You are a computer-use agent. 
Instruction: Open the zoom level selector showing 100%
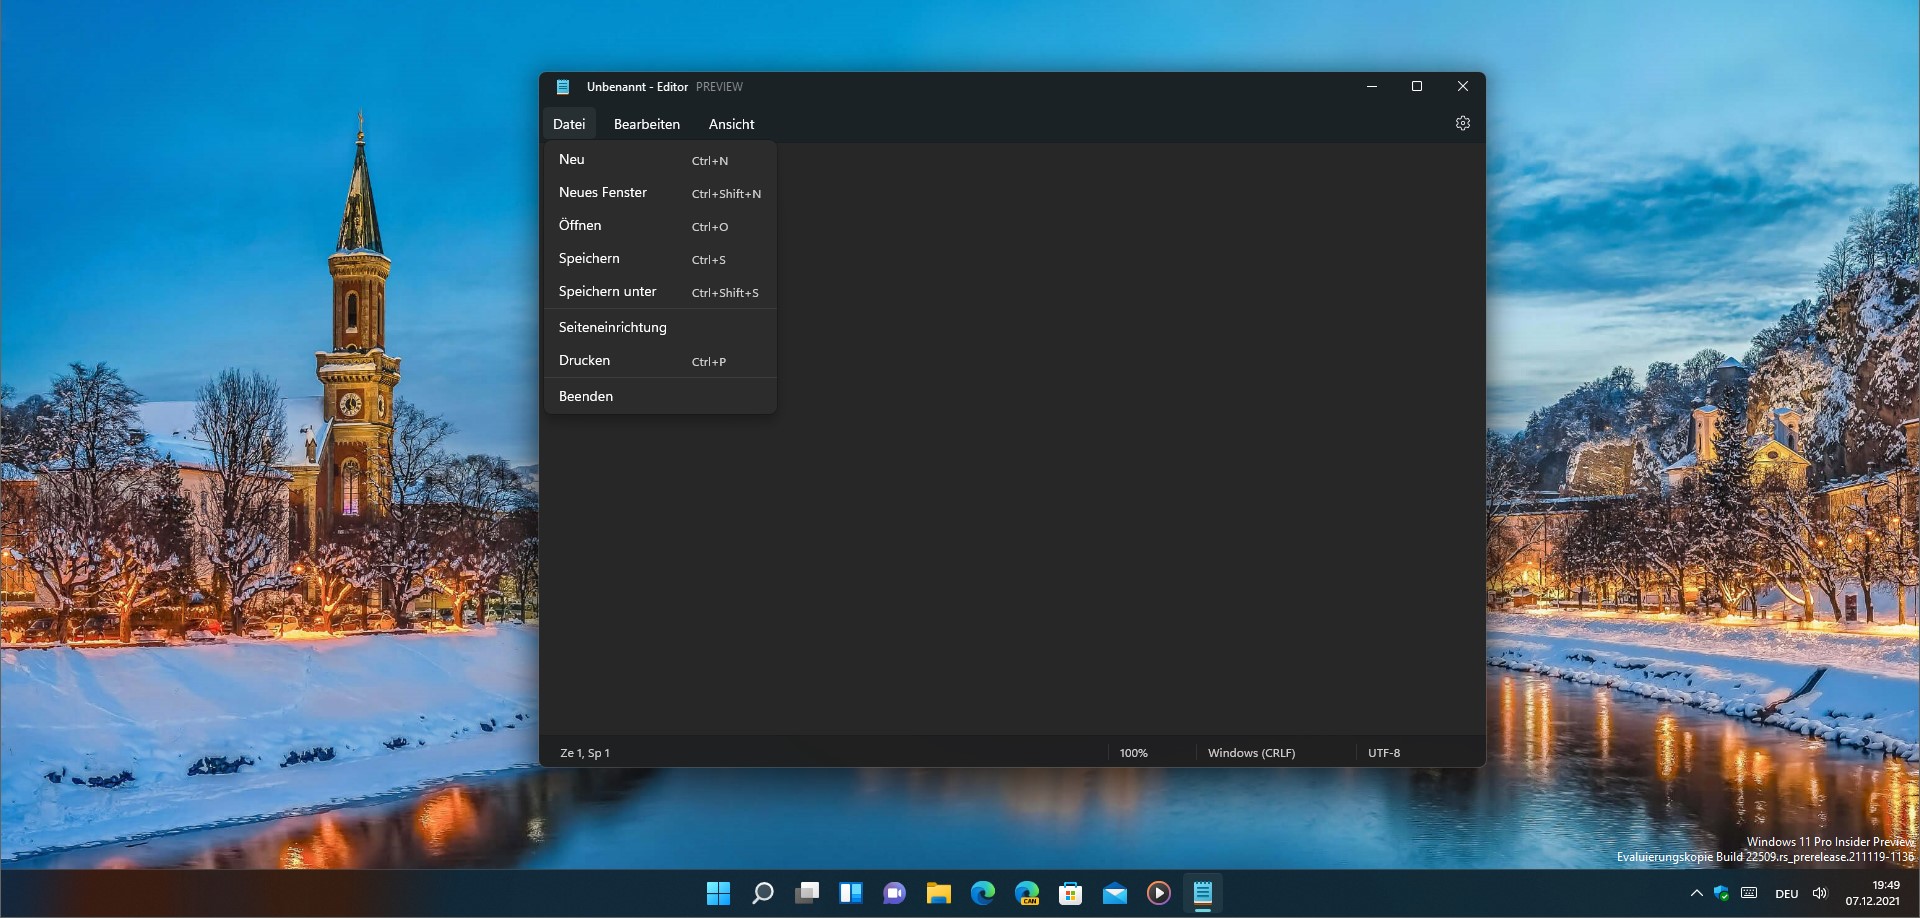(x=1133, y=752)
